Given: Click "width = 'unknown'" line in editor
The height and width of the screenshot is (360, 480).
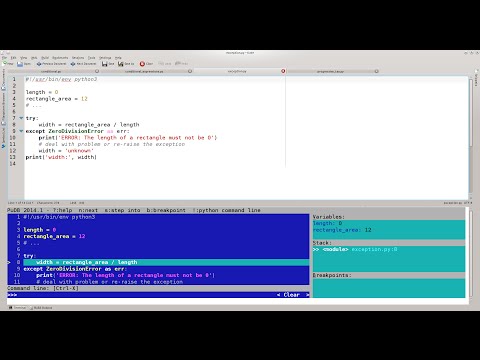Looking at the screenshot, I should click(x=66, y=151).
